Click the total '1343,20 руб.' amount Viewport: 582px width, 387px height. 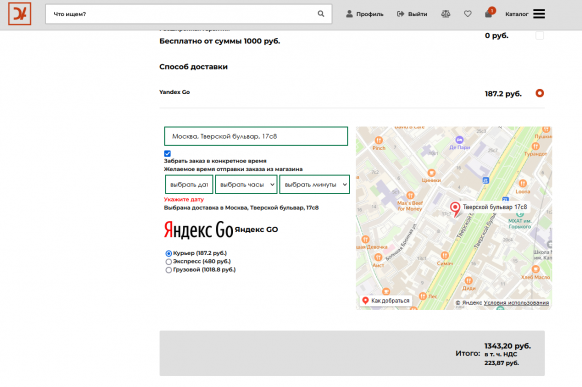click(507, 346)
